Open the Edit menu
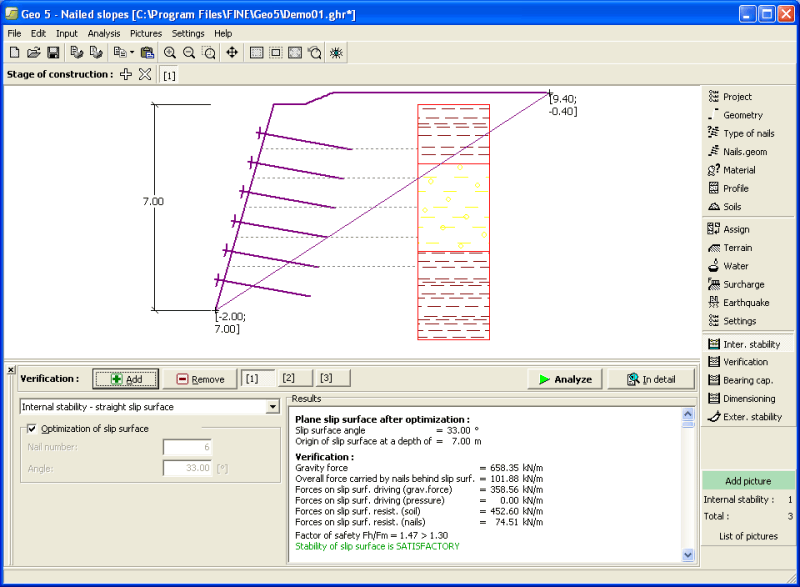Screen dimensions: 800x587 pos(38,34)
